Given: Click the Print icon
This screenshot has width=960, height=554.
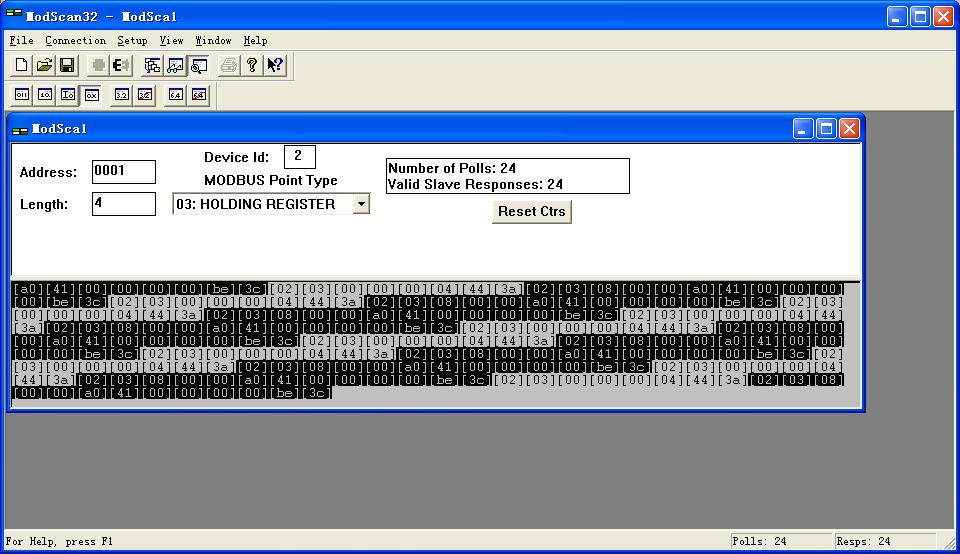Looking at the screenshot, I should 228,65.
